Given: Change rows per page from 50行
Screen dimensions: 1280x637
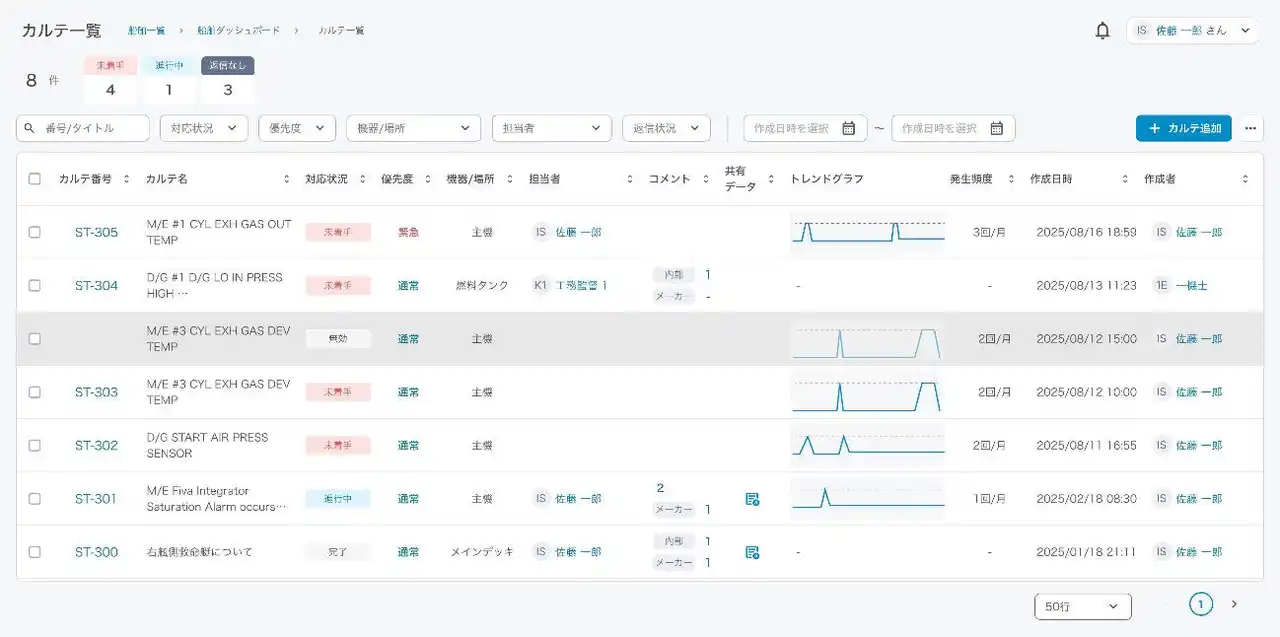Looking at the screenshot, I should 1082,606.
